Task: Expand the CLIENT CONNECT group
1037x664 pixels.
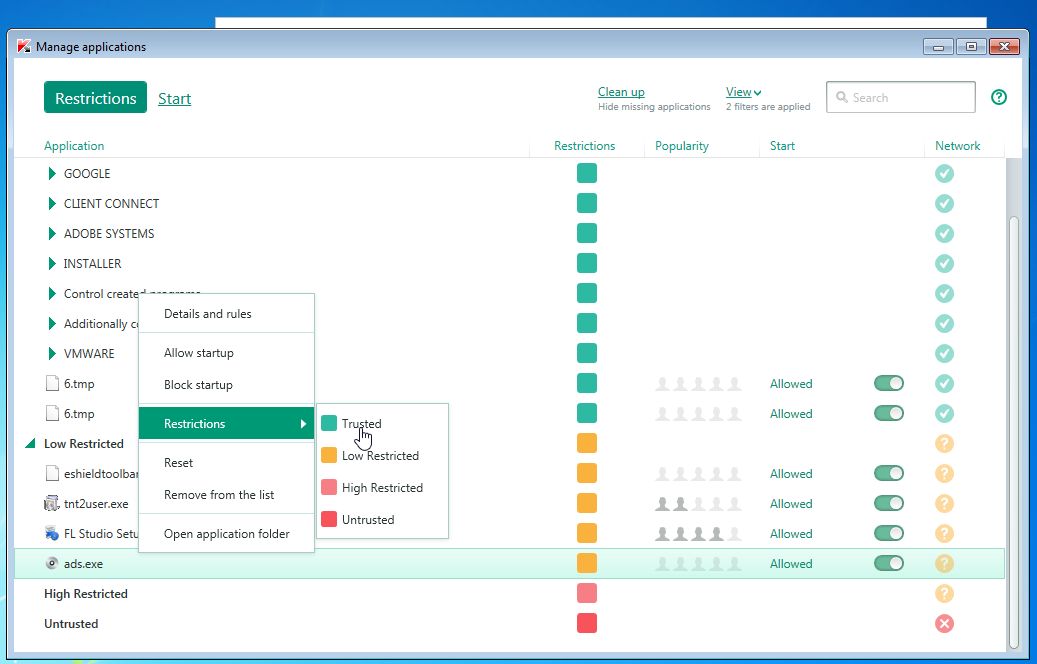Action: pos(52,204)
